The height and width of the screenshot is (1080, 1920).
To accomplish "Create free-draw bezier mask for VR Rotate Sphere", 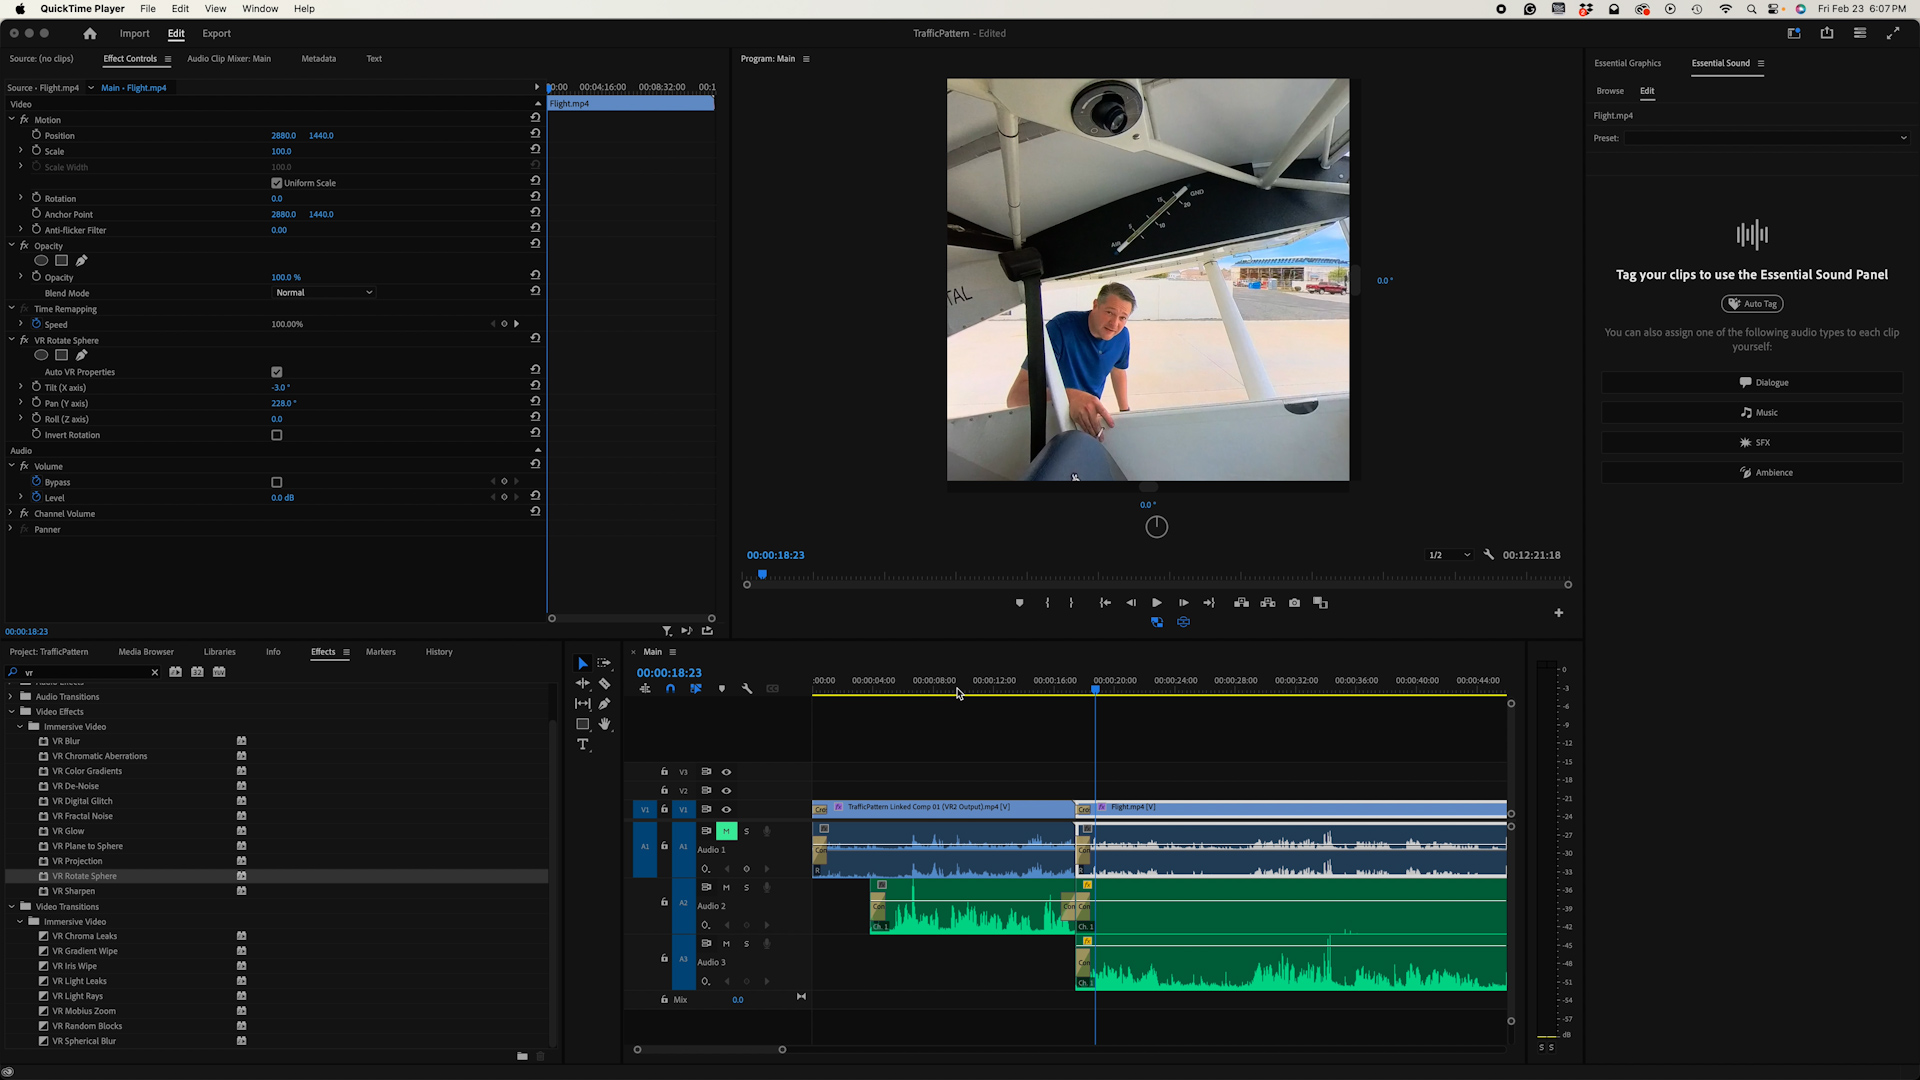I will [82, 355].
